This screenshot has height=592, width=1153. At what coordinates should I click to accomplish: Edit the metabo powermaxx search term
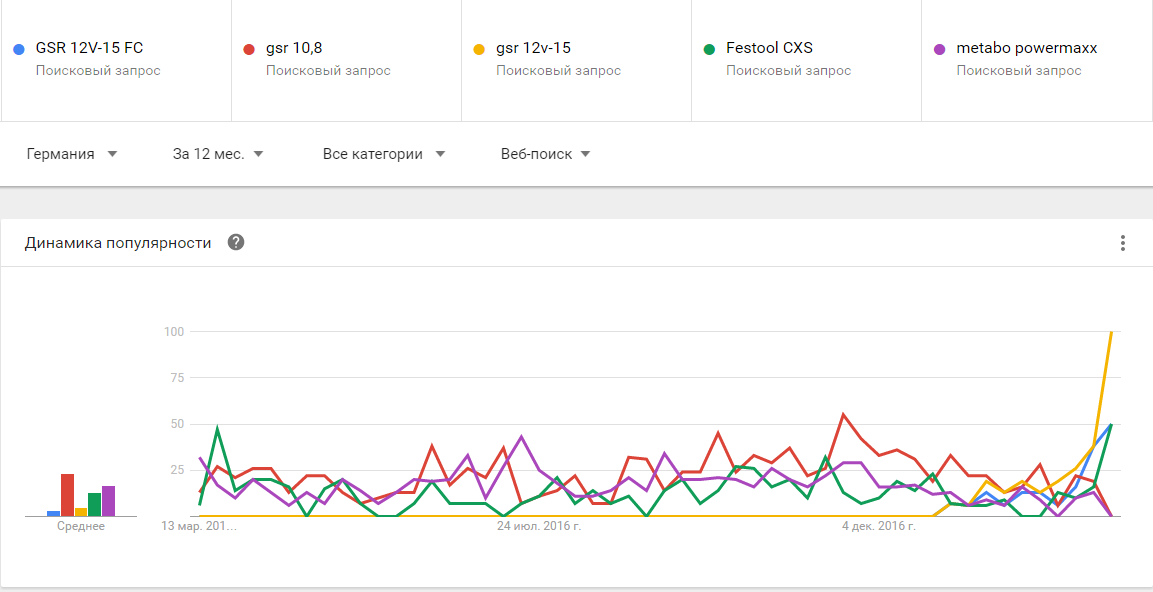pyautogui.click(x=1027, y=49)
